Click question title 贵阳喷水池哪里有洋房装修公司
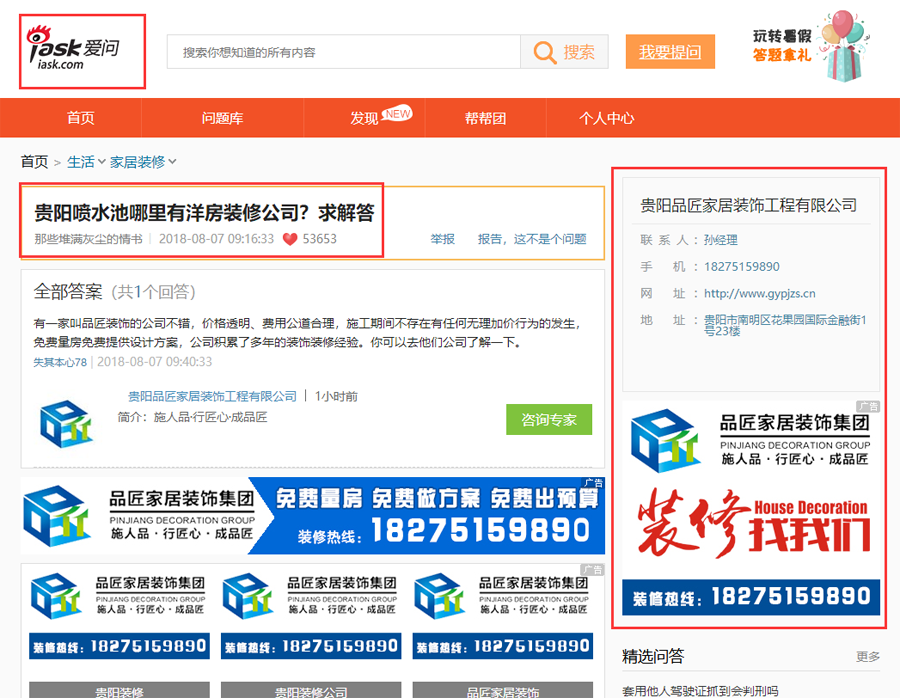 point(204,213)
